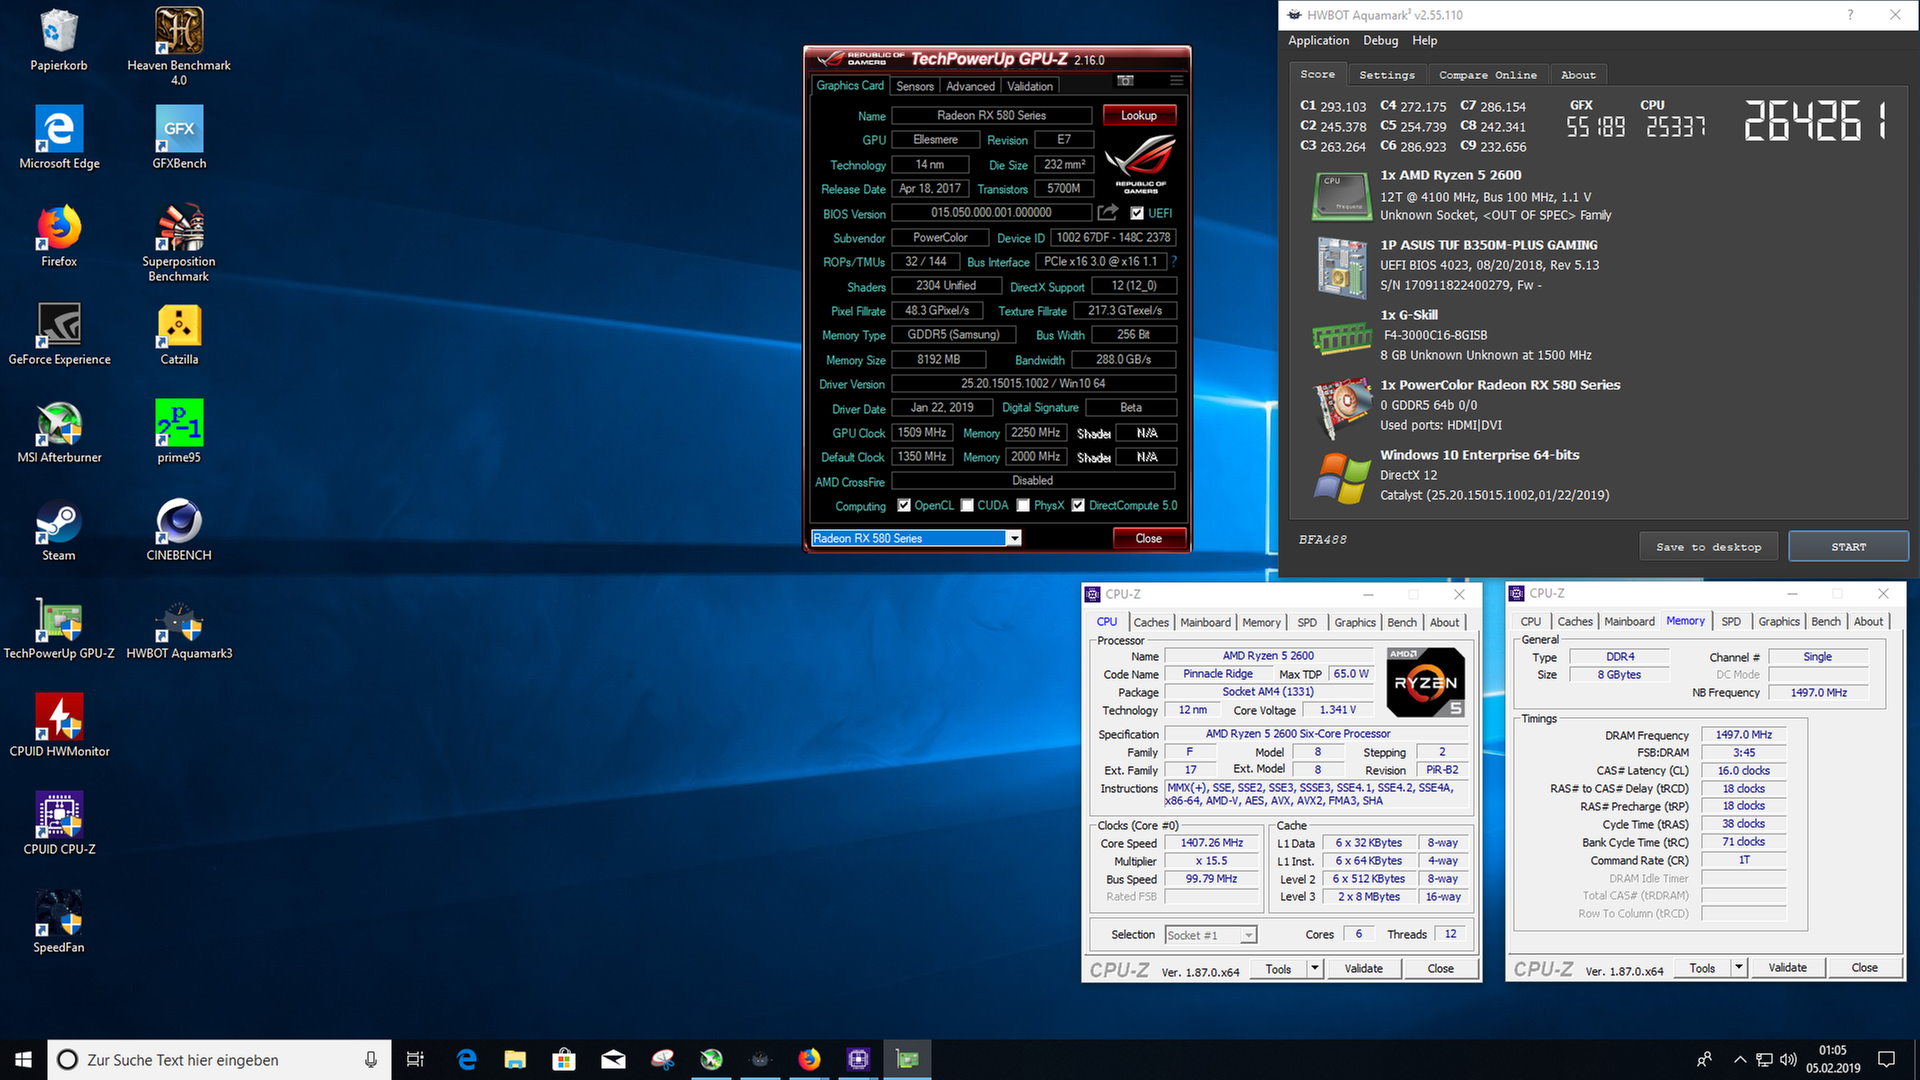Click Close button in right CPU-Z window
1920x1080 pixels.
(1864, 967)
